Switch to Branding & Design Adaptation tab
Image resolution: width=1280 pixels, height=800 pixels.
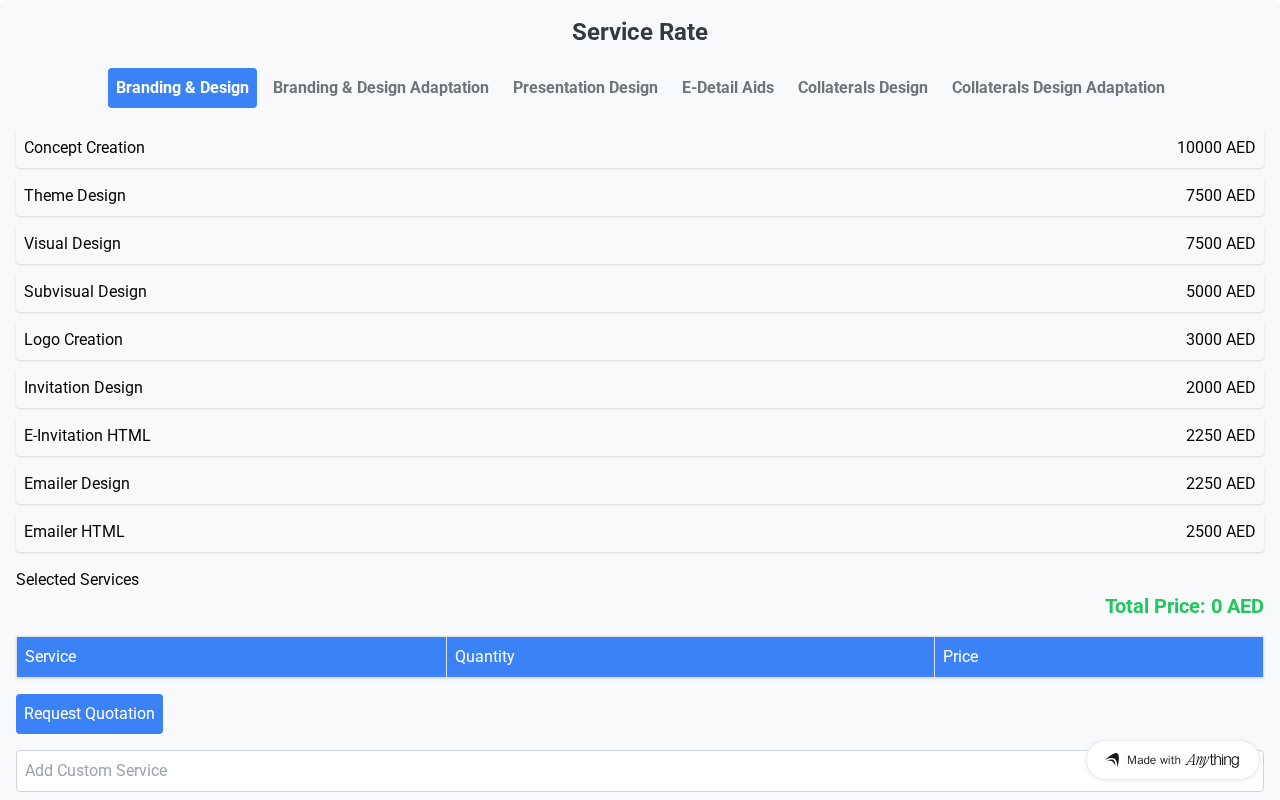[380, 88]
